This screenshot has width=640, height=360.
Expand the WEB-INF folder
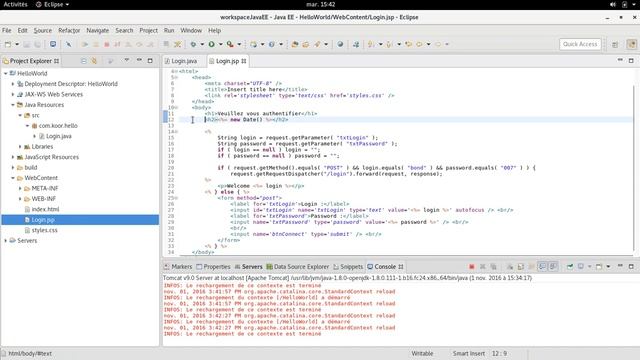coord(20,199)
